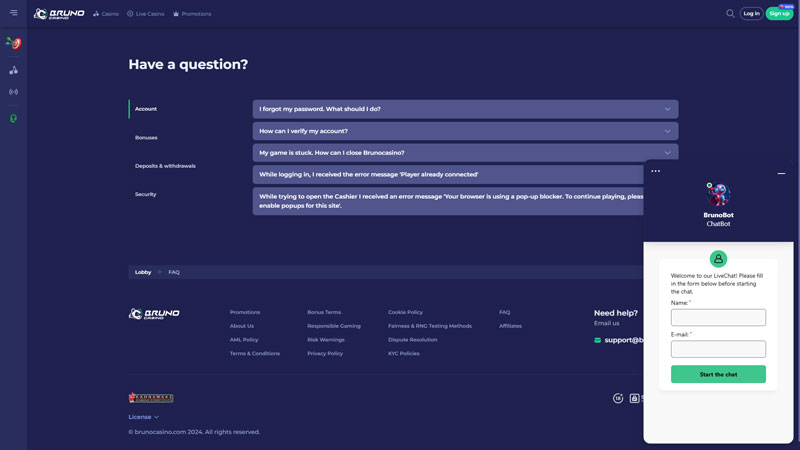Image resolution: width=800 pixels, height=450 pixels.
Task: Minimize the BrunoBot chat widget
Action: (x=781, y=173)
